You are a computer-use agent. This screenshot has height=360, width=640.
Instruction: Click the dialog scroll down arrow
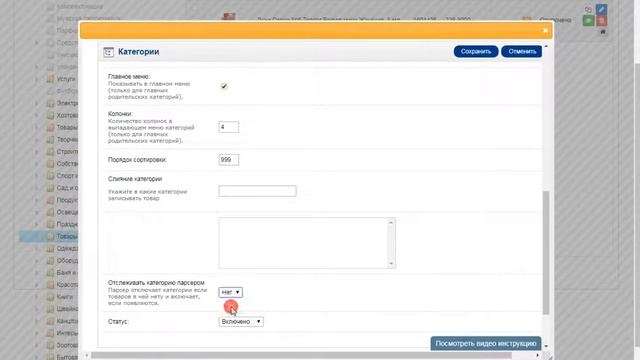tap(546, 346)
